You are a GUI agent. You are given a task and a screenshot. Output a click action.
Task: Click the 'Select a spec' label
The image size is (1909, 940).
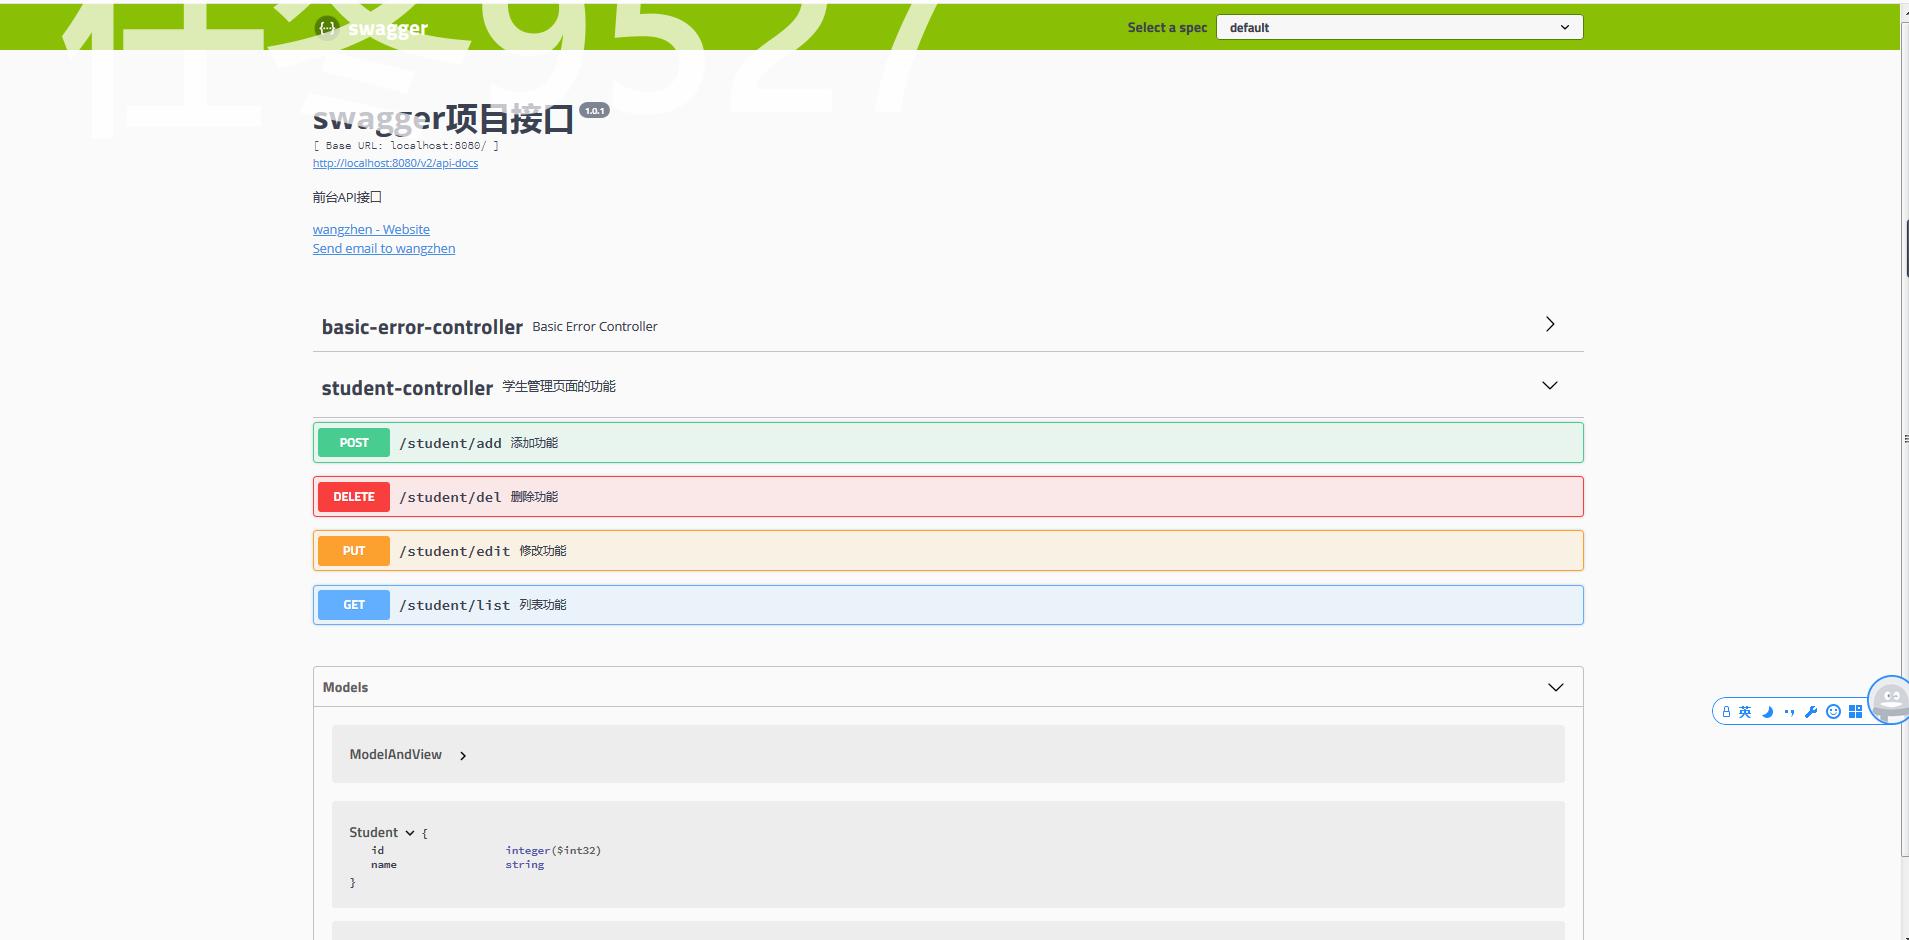point(1167,27)
